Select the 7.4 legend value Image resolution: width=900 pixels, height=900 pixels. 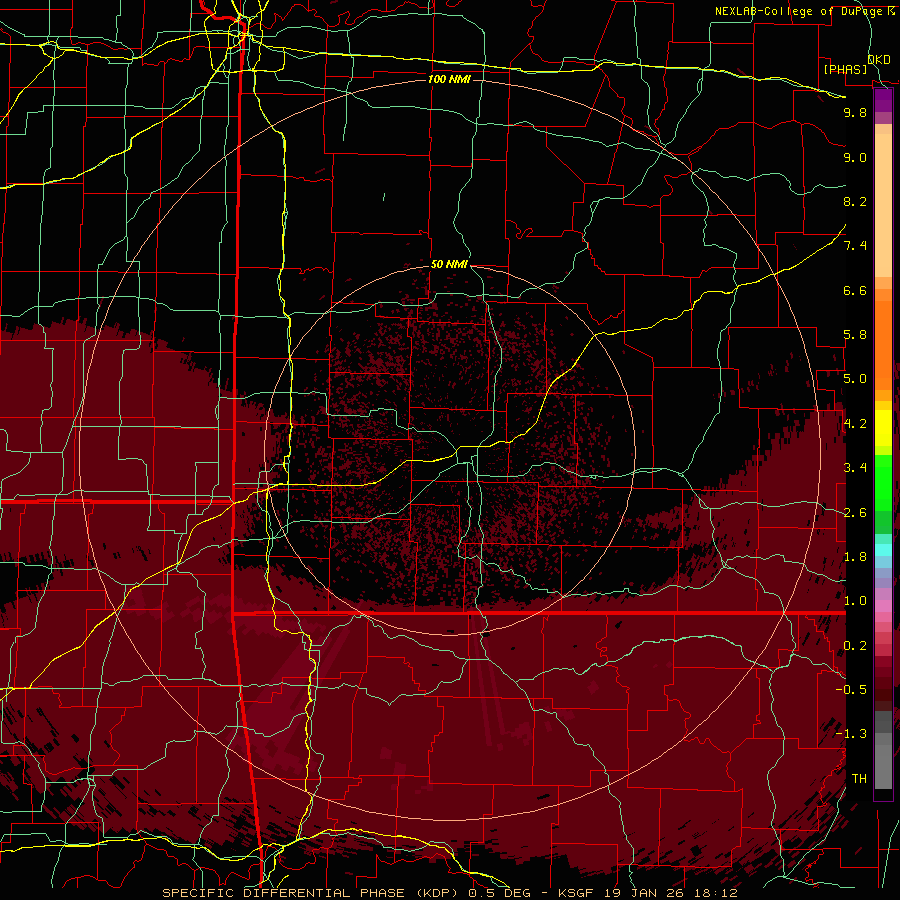click(855, 246)
